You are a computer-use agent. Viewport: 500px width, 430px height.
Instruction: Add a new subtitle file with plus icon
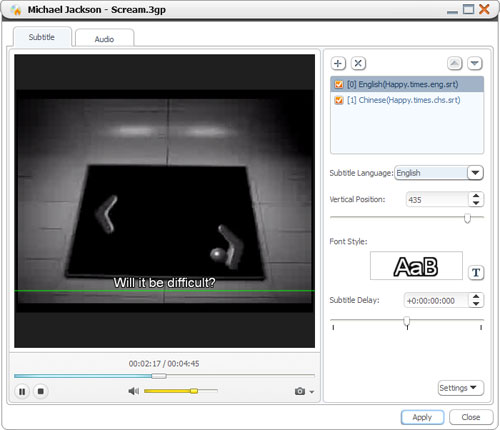pyautogui.click(x=338, y=63)
